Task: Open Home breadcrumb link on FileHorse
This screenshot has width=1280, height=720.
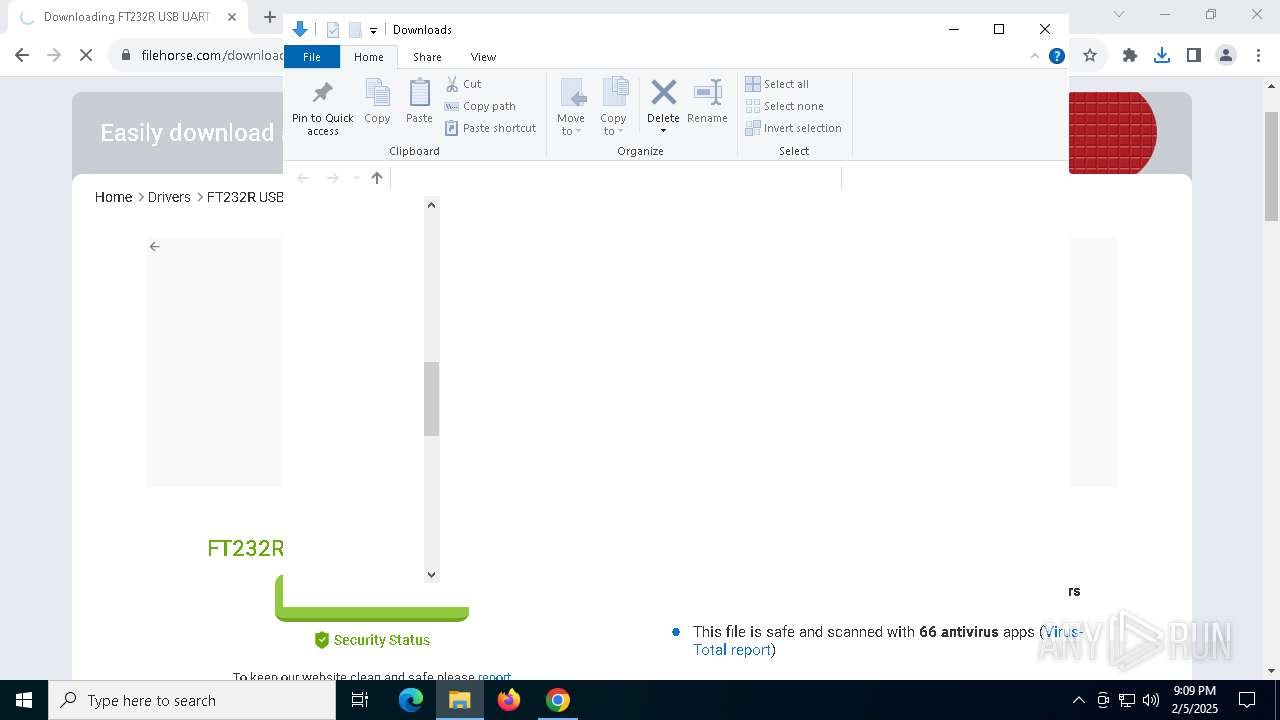Action: pos(113,197)
